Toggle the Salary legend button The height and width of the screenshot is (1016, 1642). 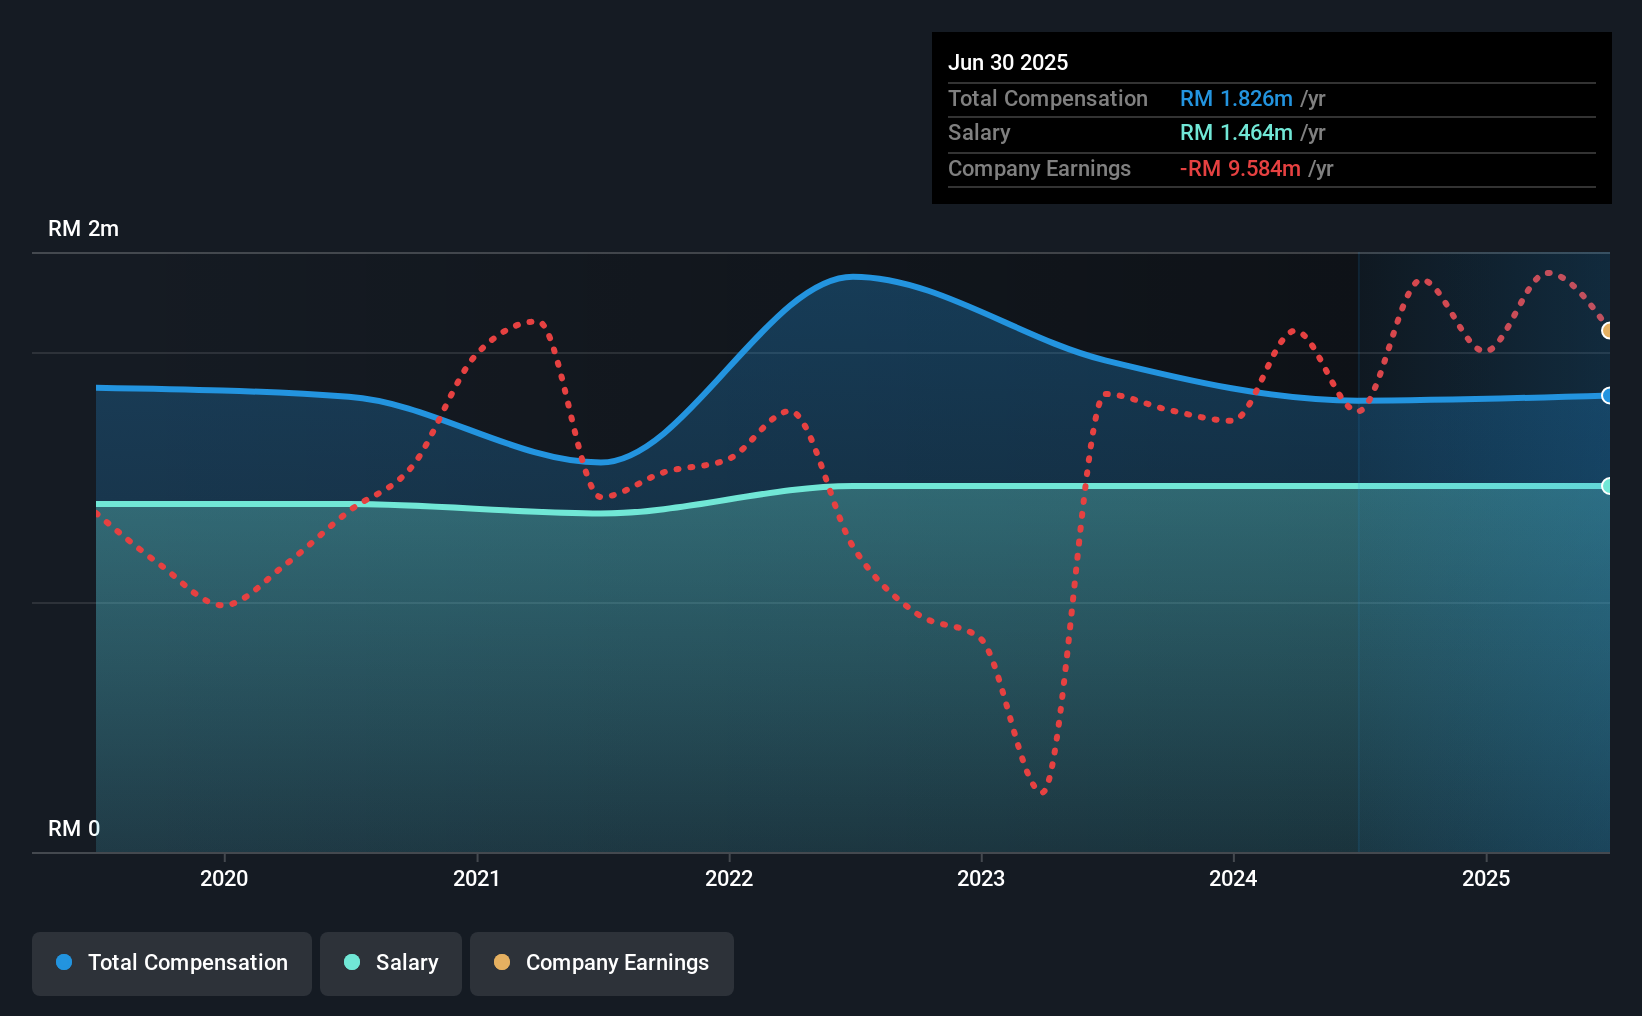click(391, 963)
